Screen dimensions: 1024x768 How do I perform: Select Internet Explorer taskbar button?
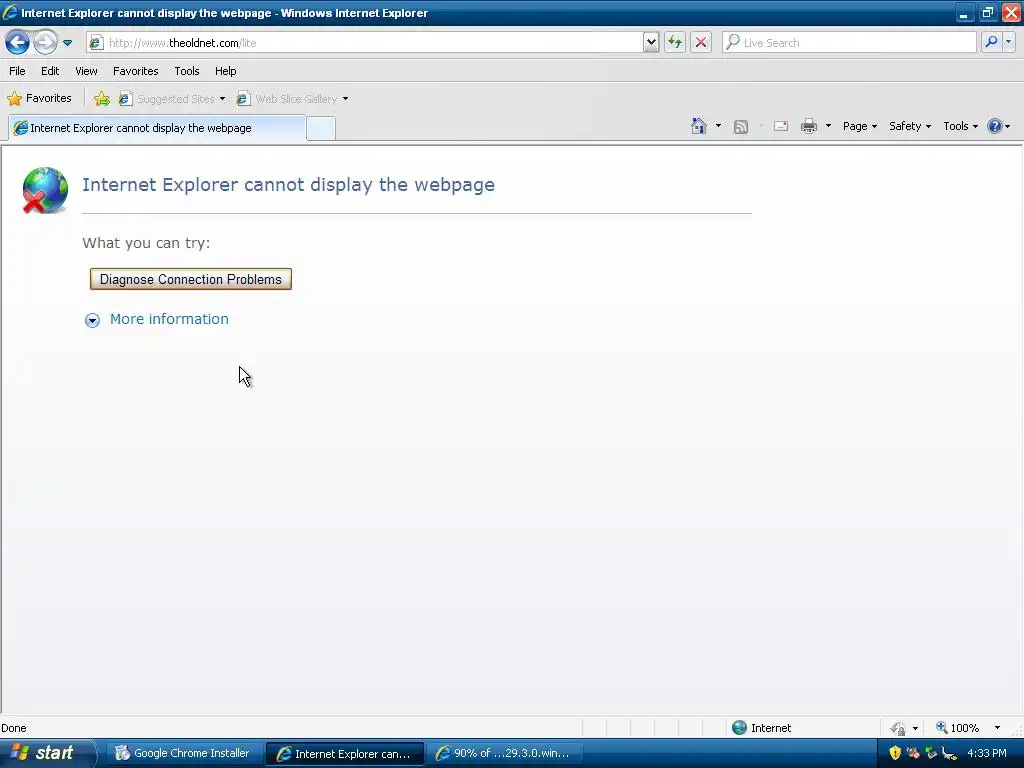tap(345, 754)
